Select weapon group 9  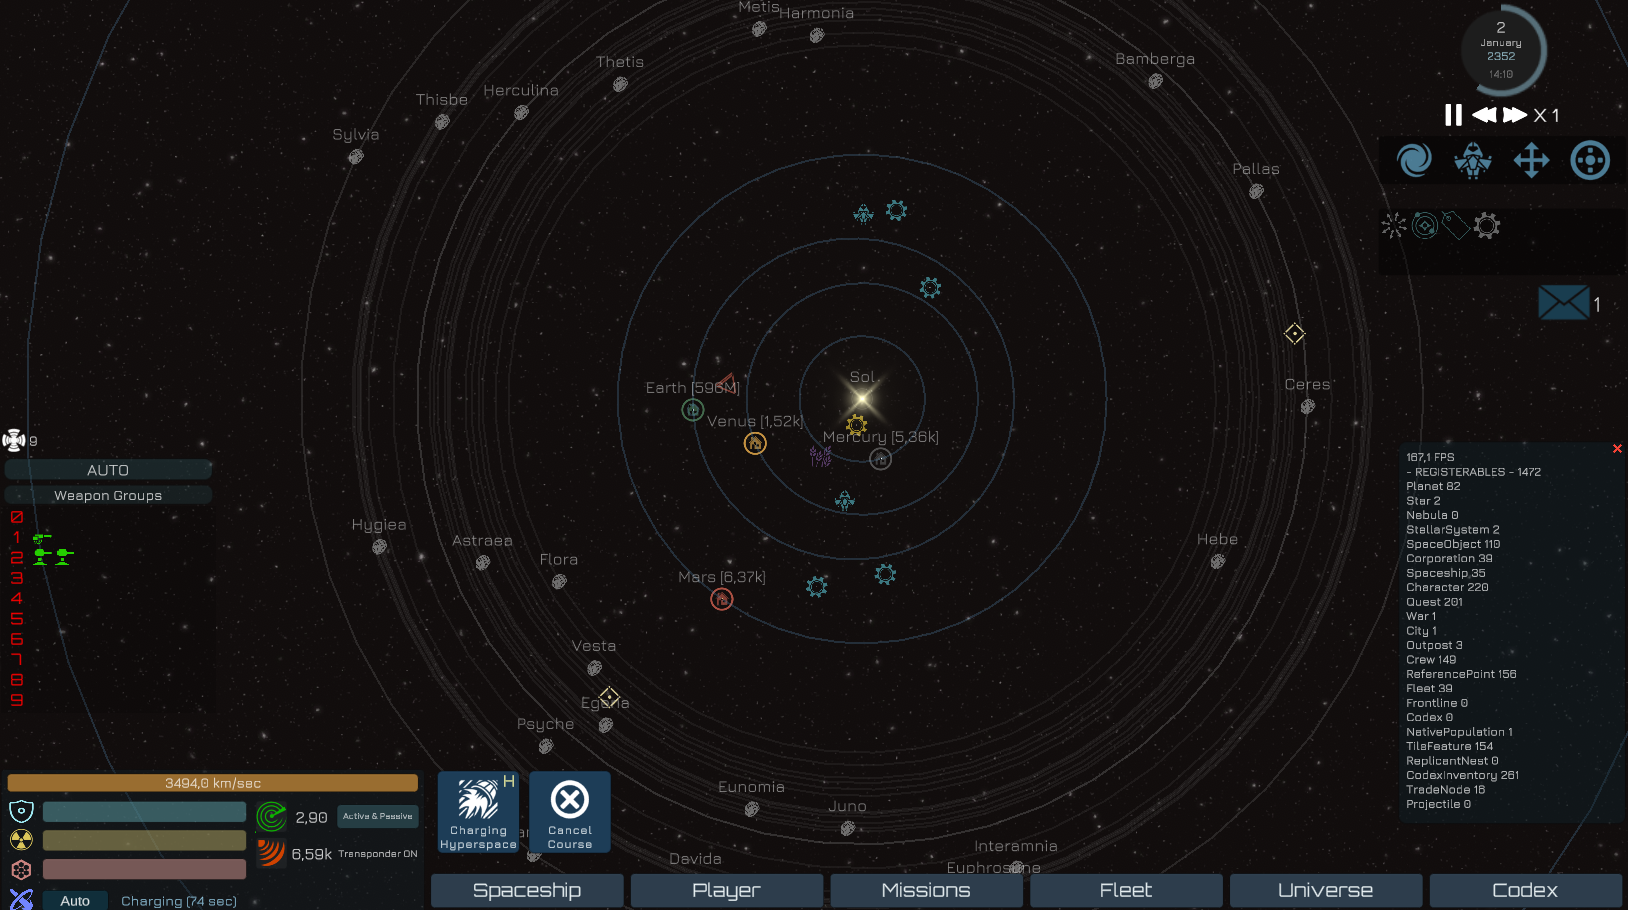16,699
